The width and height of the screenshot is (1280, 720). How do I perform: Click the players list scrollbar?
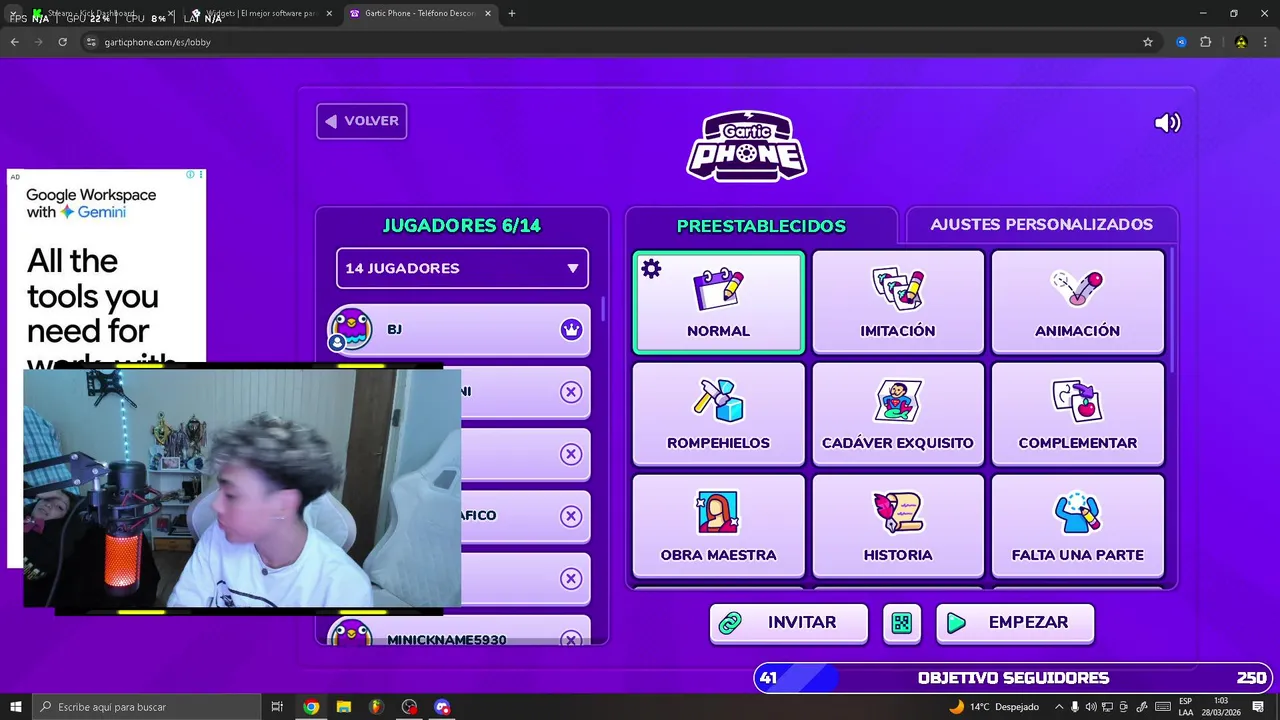tap(602, 309)
